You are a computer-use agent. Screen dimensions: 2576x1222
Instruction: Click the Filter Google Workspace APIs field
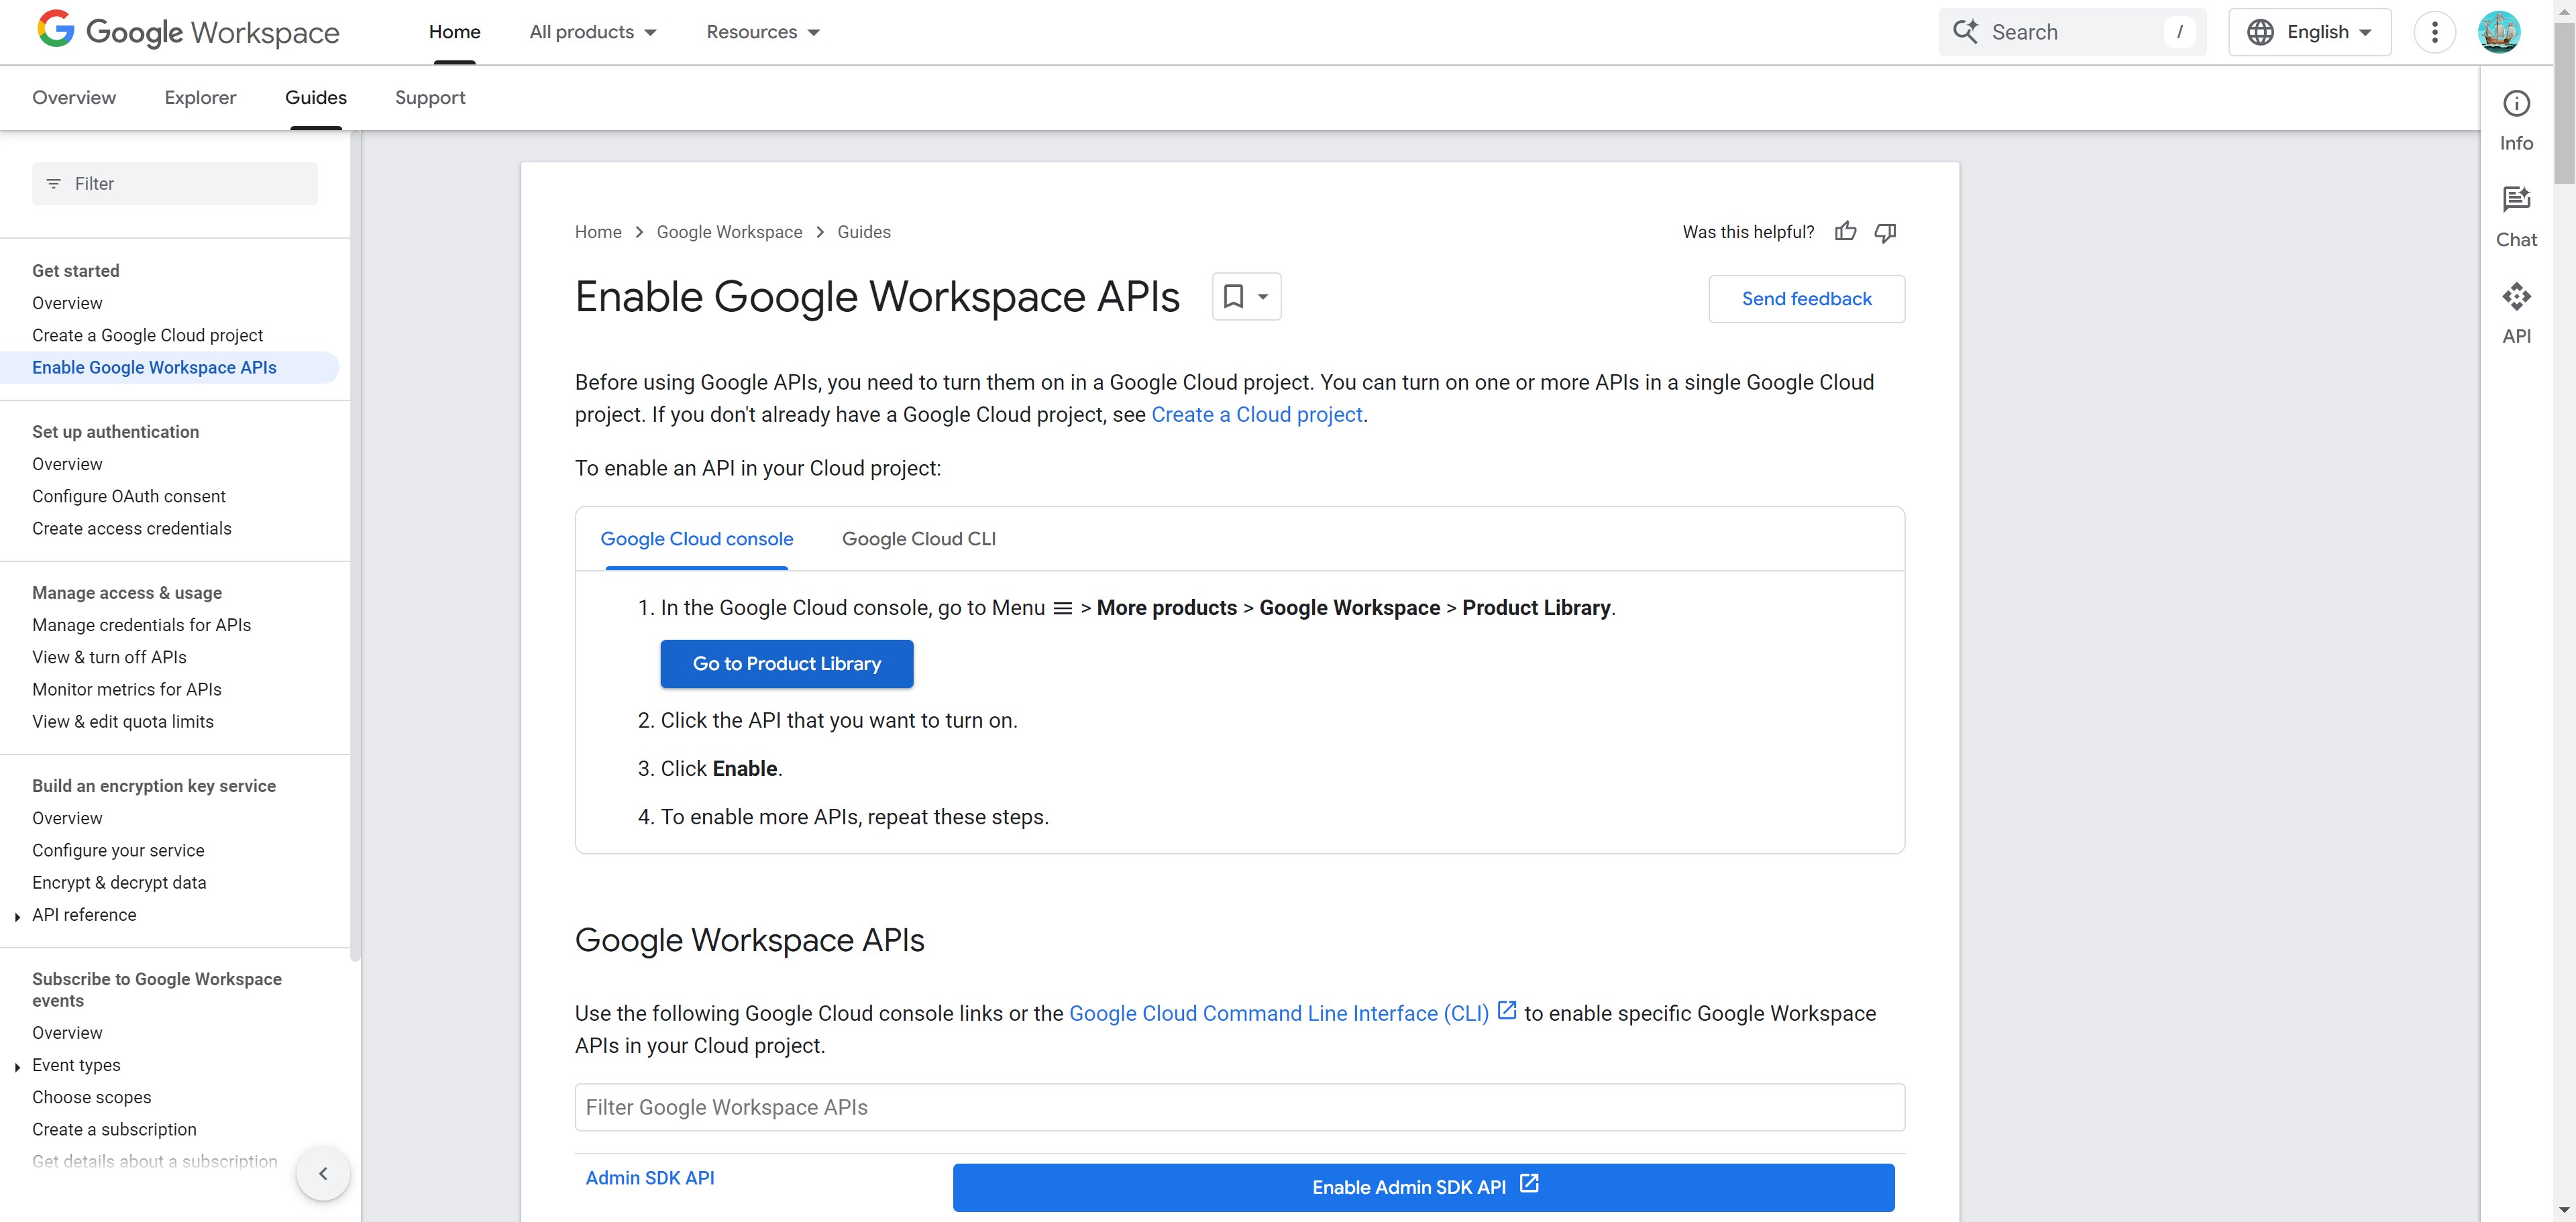(1239, 1107)
